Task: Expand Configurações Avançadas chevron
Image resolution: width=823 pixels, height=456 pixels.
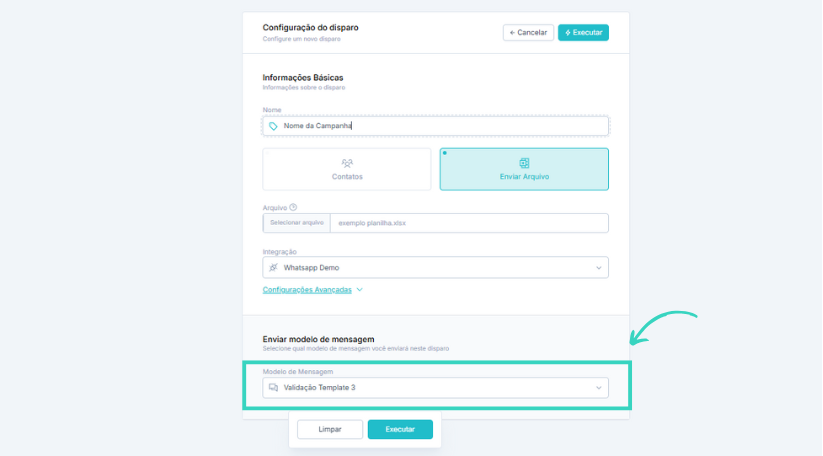Action: 360,290
